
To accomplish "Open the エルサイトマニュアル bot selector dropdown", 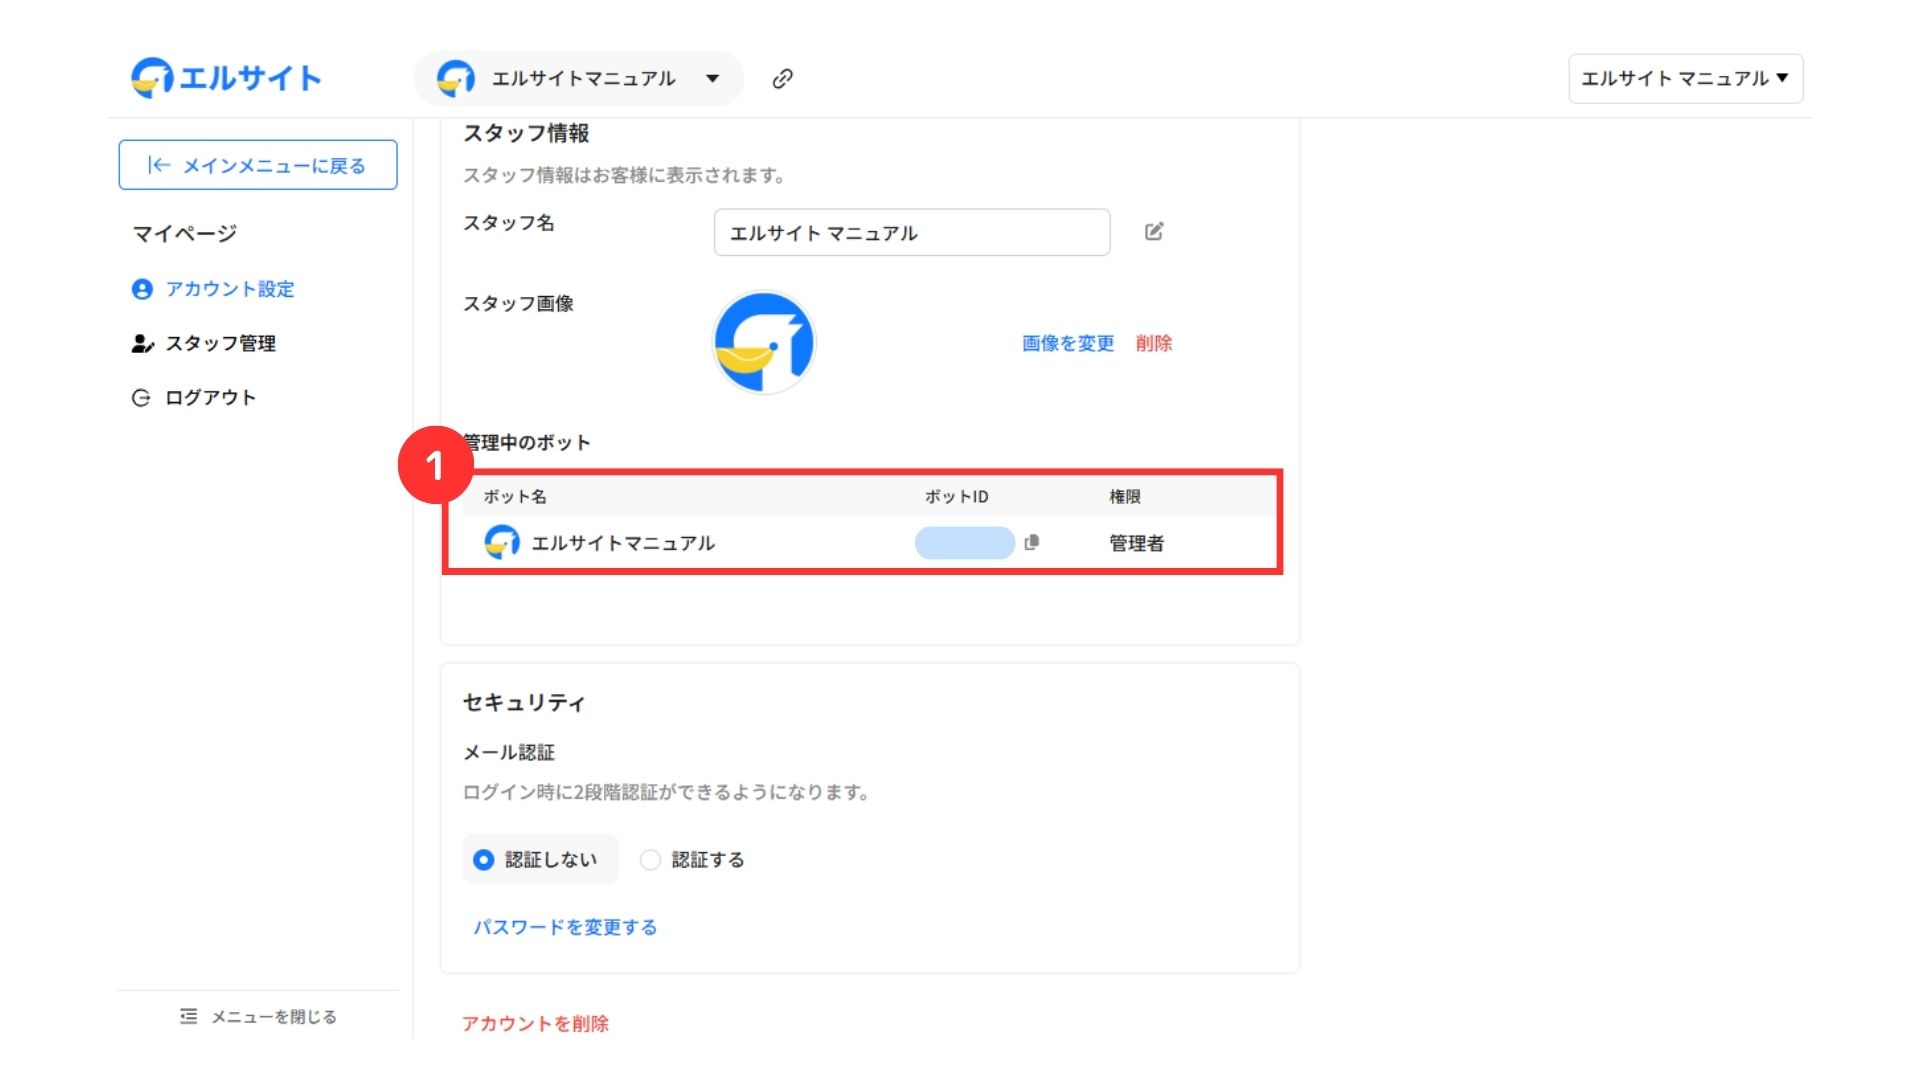I will point(579,79).
